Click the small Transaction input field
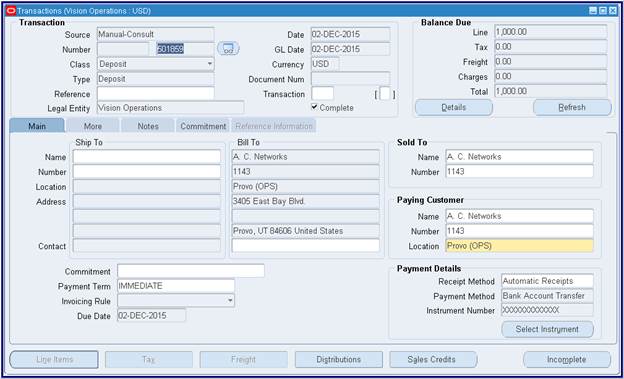 [322, 94]
